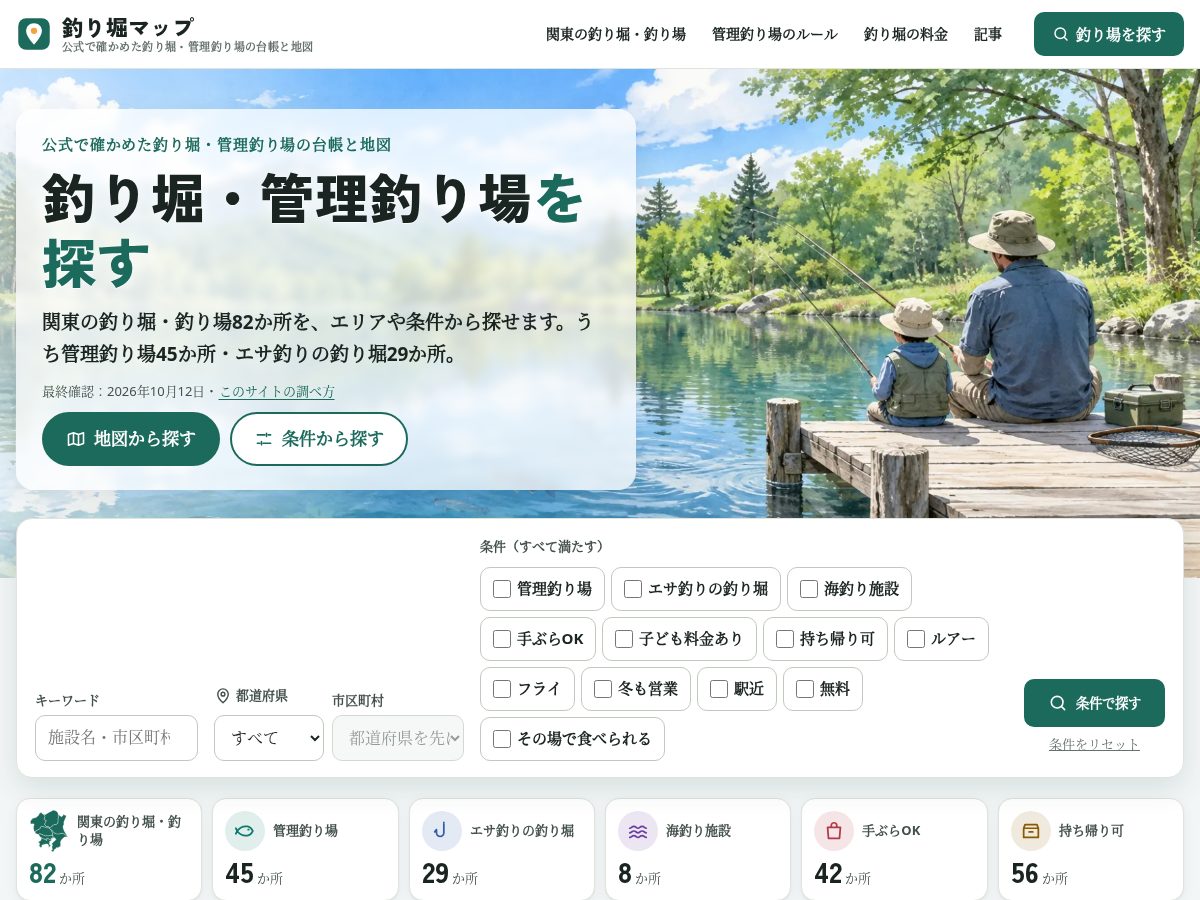This screenshot has width=1200, height=900.
Task: Toggle the ルアー checkbox
Action: [916, 639]
